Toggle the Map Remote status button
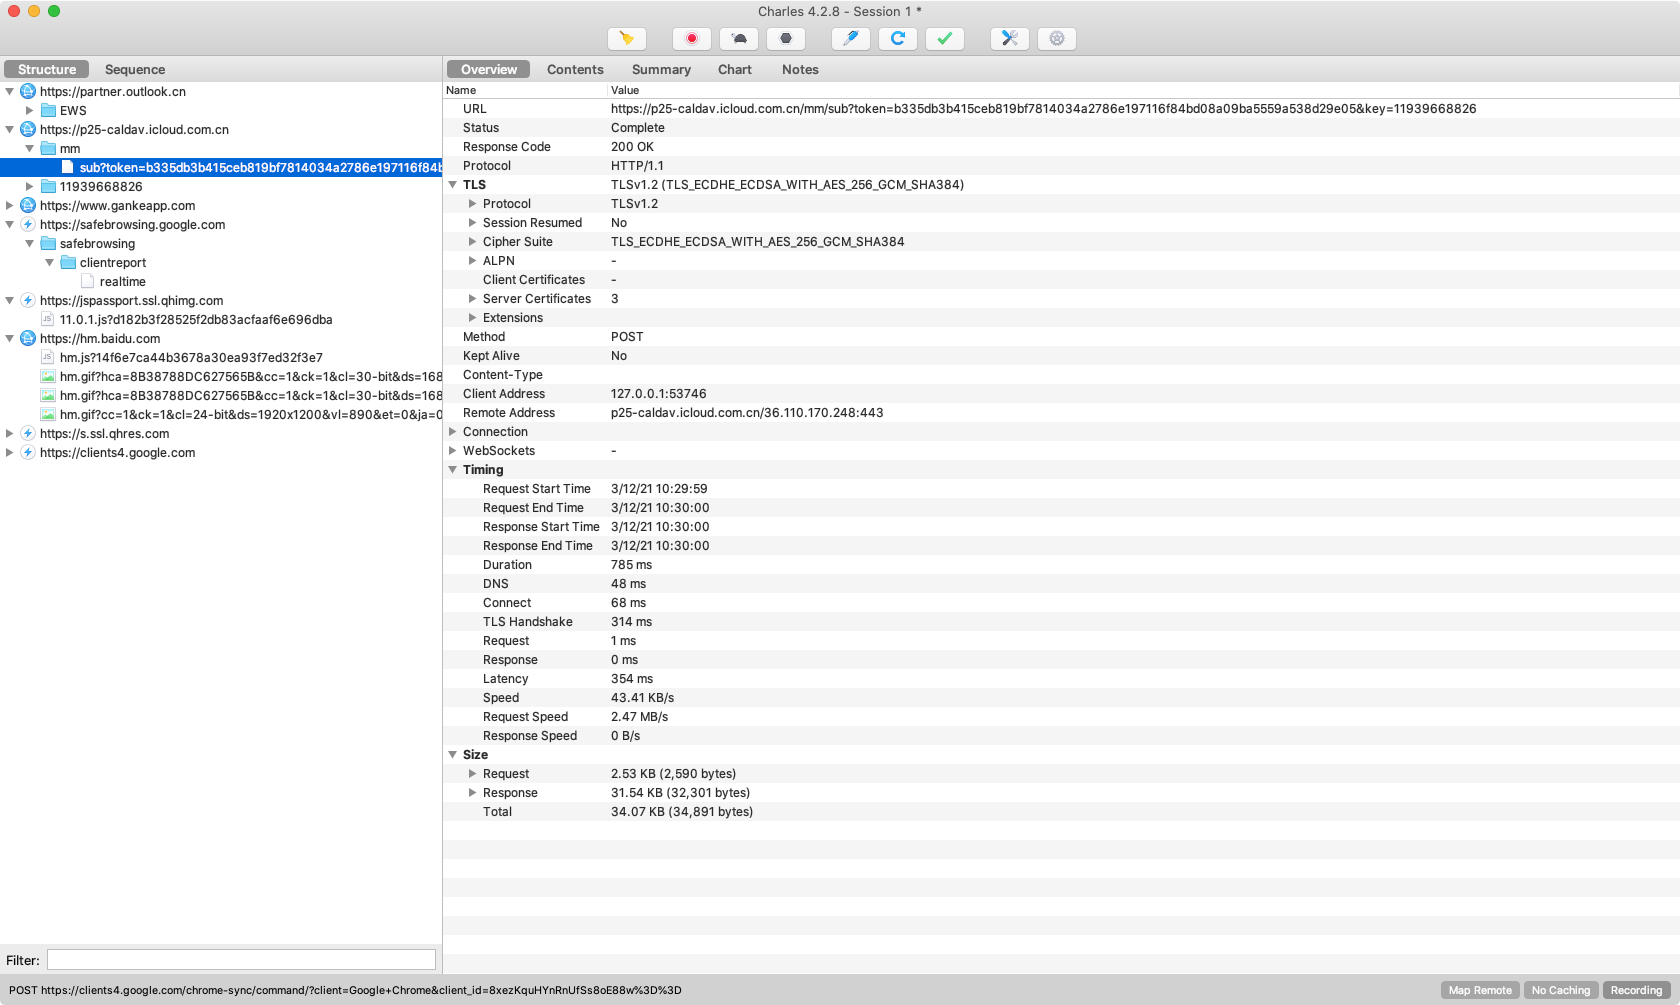 [1480, 990]
